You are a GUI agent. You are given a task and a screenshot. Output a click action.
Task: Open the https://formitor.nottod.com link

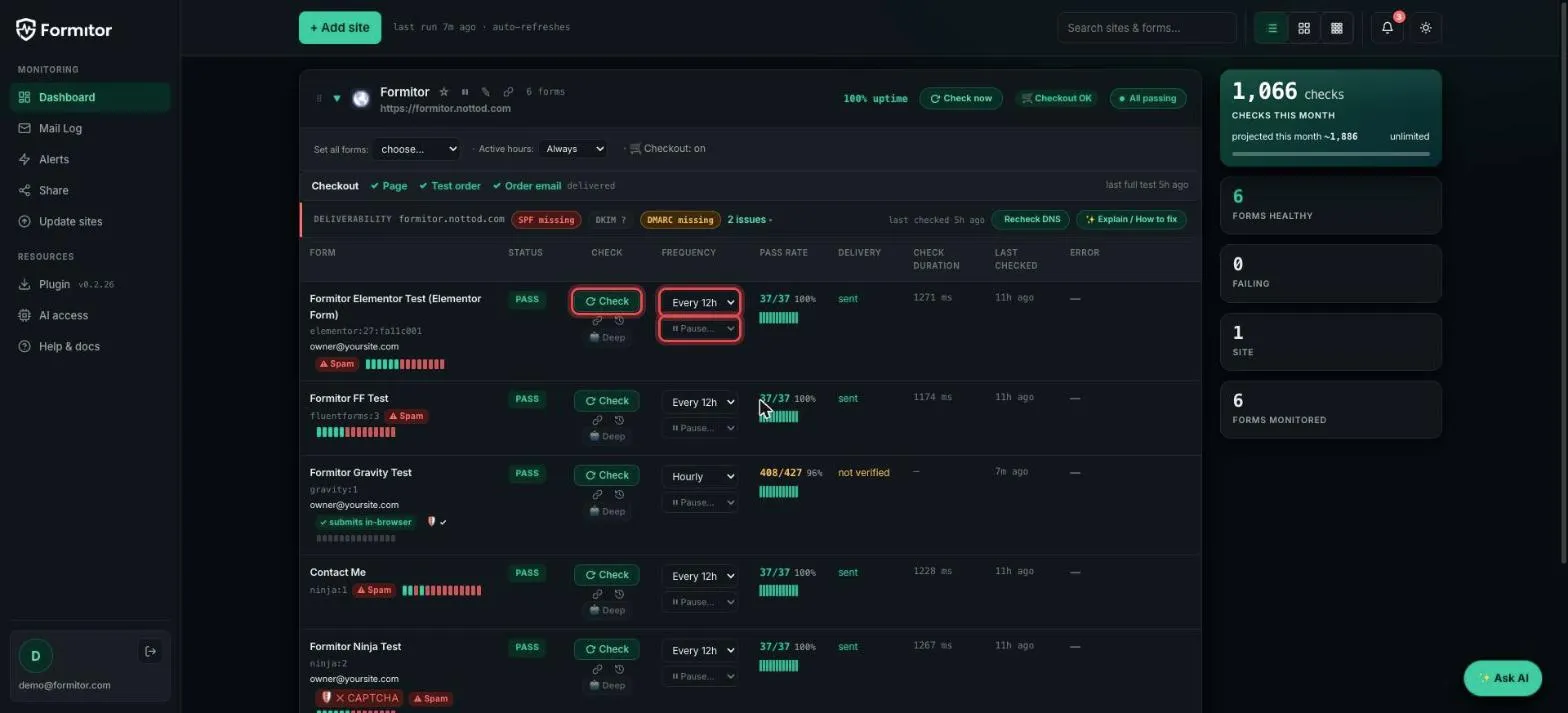(445, 108)
